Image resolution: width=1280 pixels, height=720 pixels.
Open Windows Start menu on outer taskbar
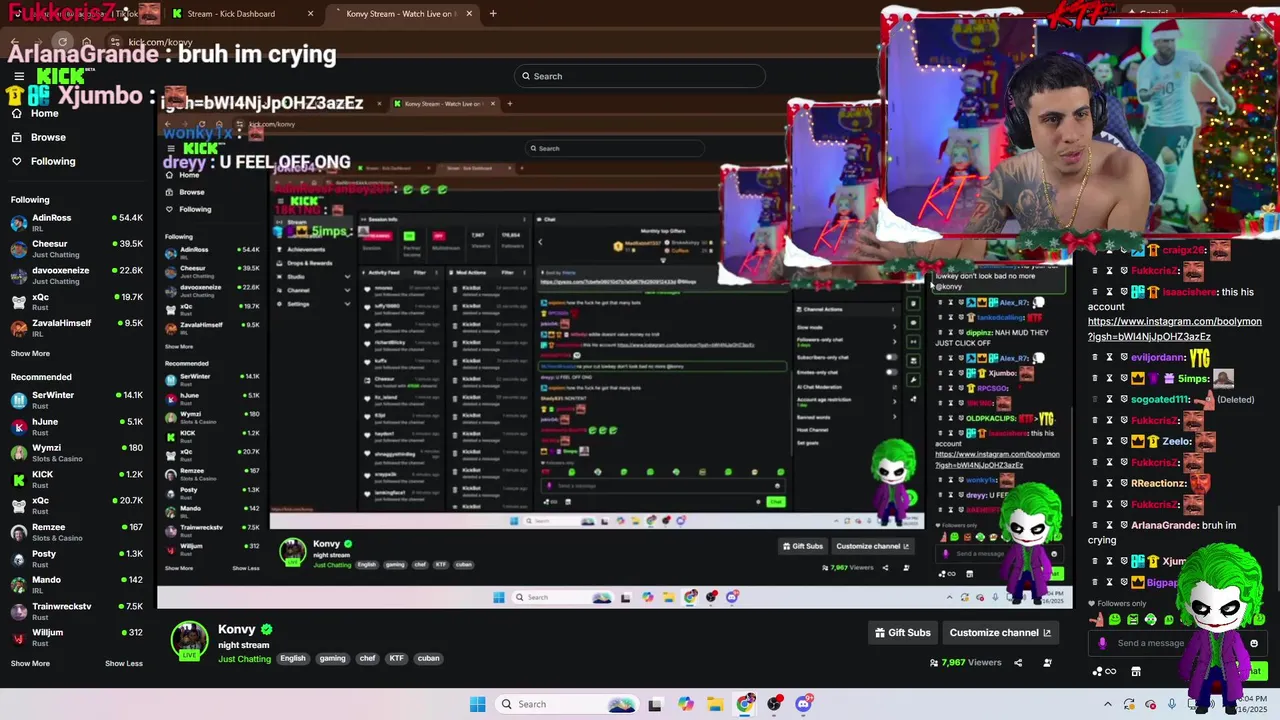tap(477, 704)
